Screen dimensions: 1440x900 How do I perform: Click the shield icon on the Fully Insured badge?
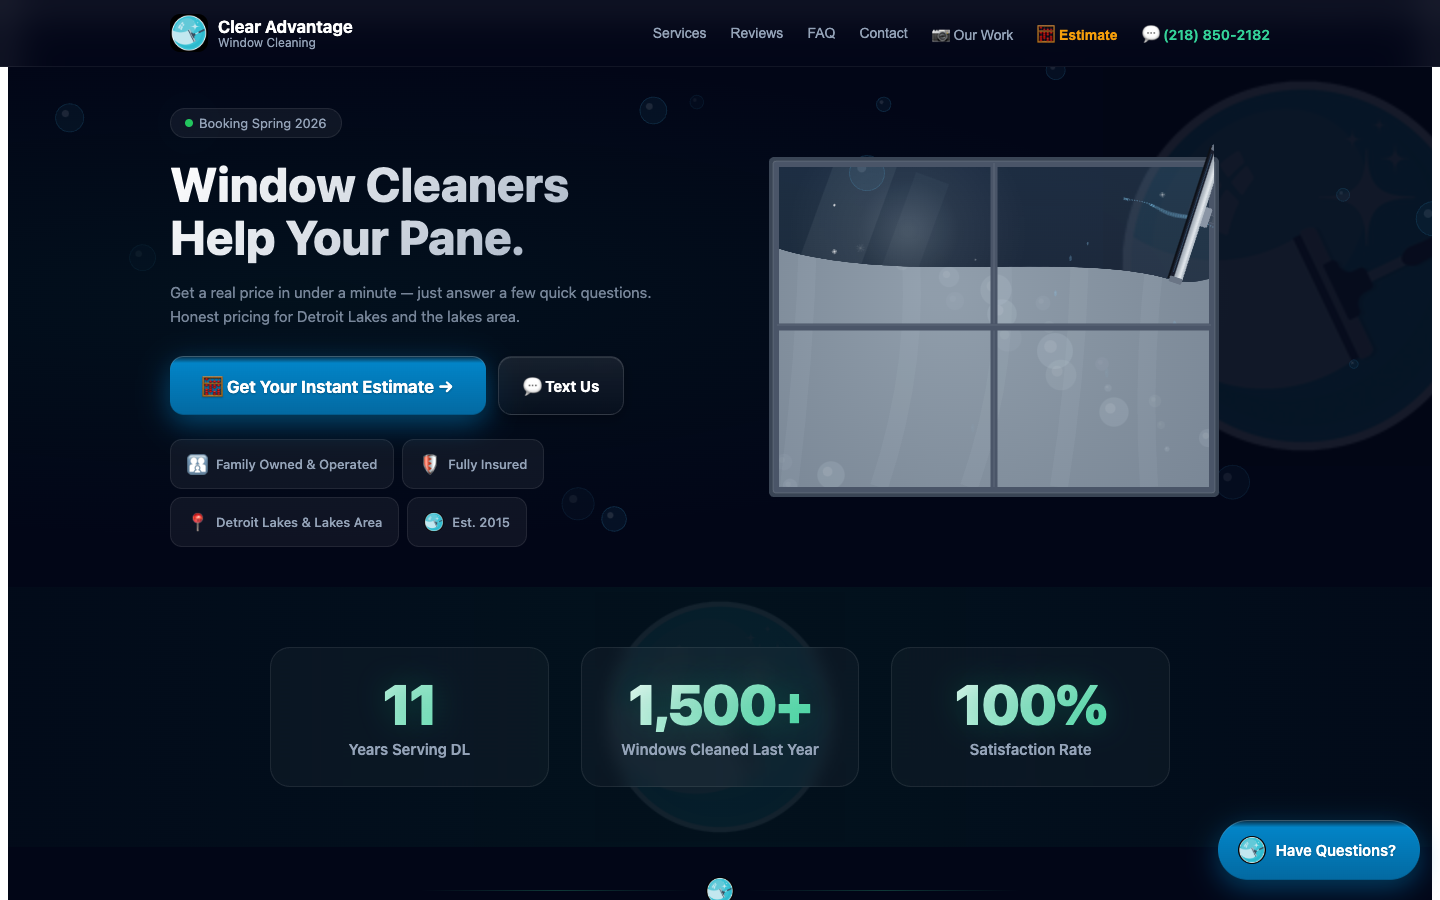coord(428,463)
